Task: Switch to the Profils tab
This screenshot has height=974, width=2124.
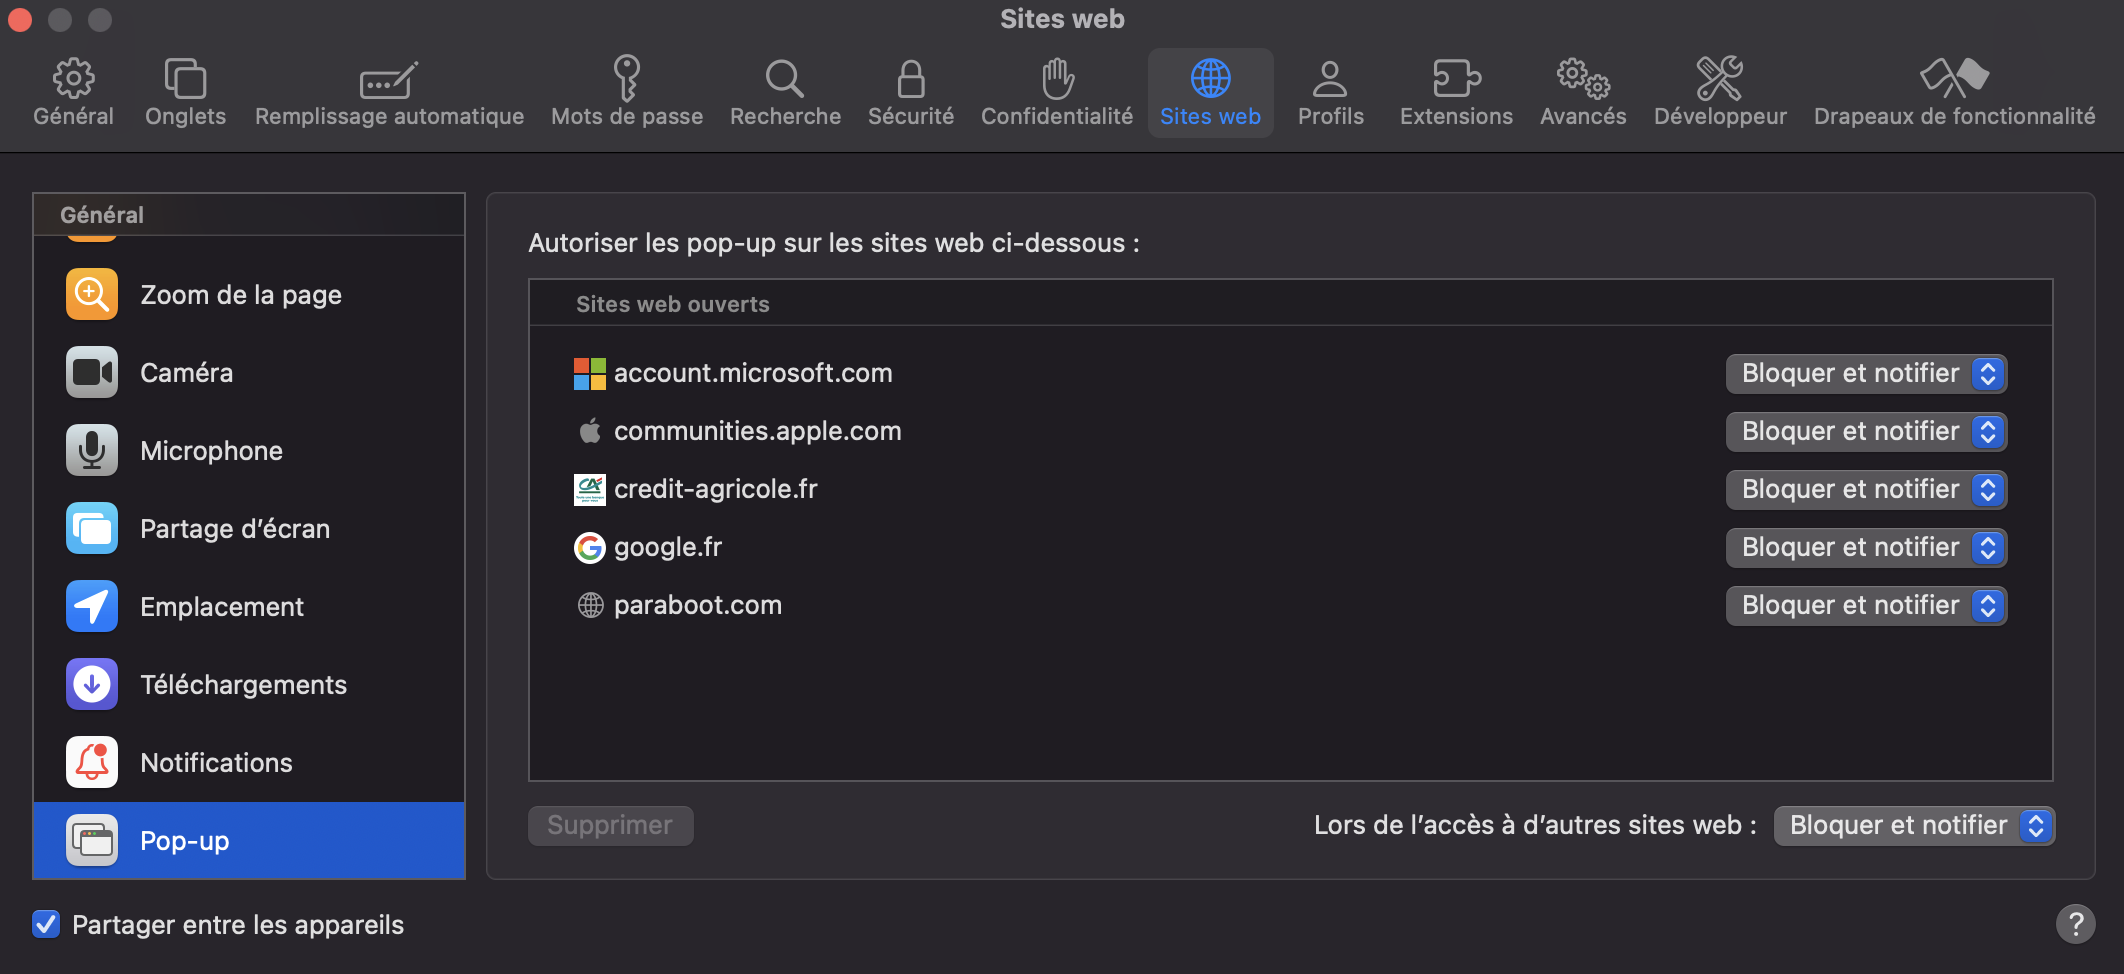Action: [1330, 92]
